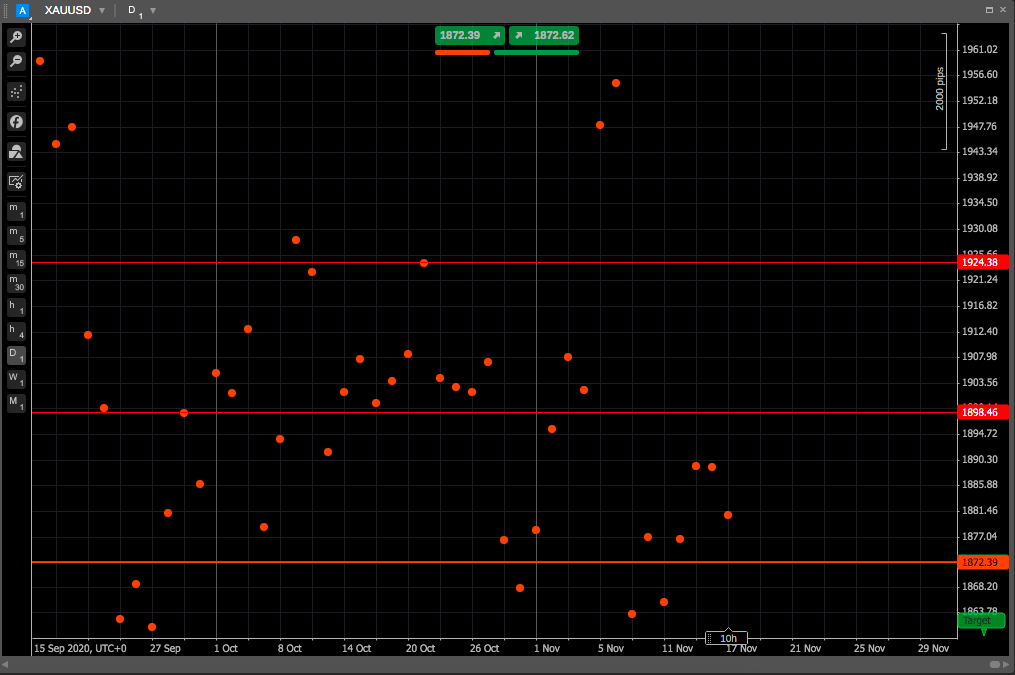Click the 1872.39 current price label
This screenshot has height=675, width=1015.
coord(983,562)
